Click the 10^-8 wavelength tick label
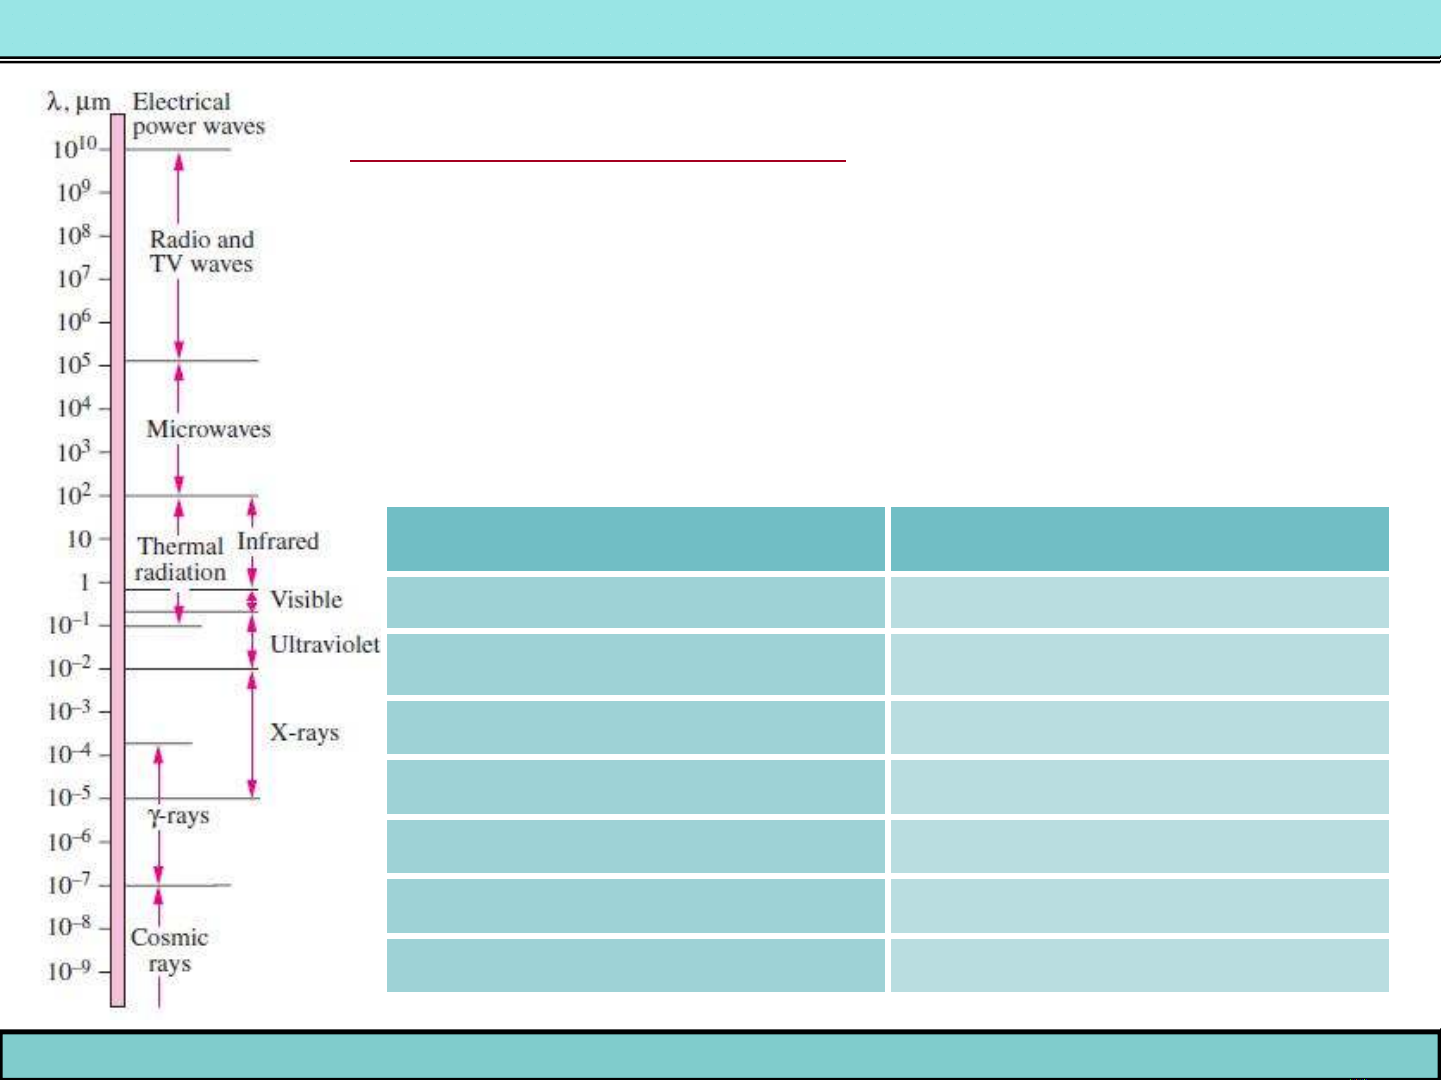Image resolution: width=1441 pixels, height=1080 pixels. [70, 927]
